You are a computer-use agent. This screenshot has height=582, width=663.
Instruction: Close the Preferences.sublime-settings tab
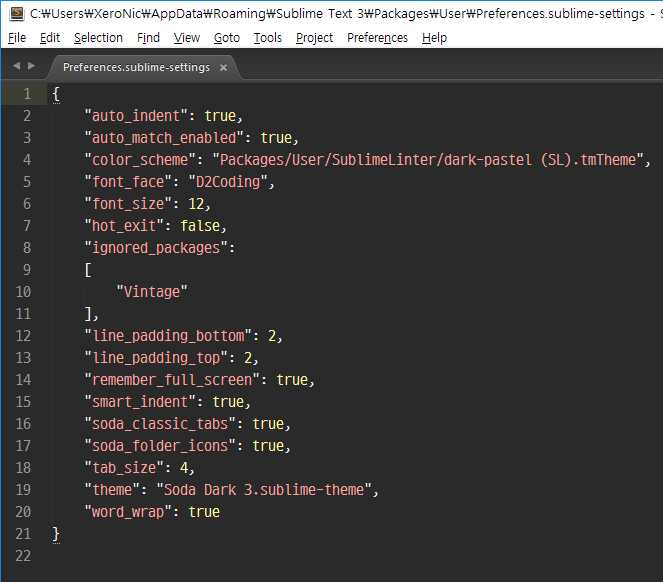(224, 68)
